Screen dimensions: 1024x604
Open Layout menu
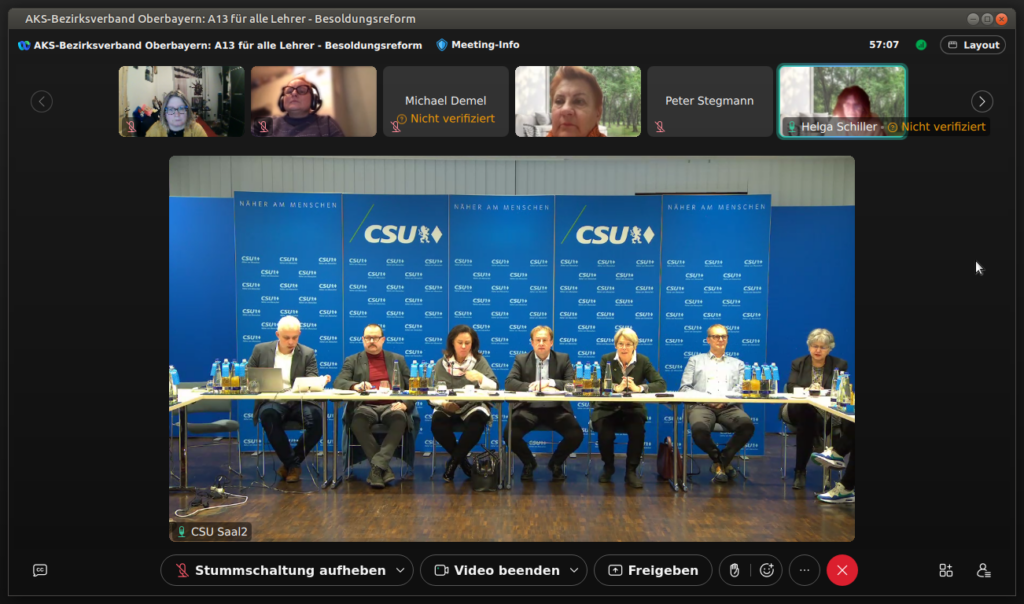[x=973, y=45]
